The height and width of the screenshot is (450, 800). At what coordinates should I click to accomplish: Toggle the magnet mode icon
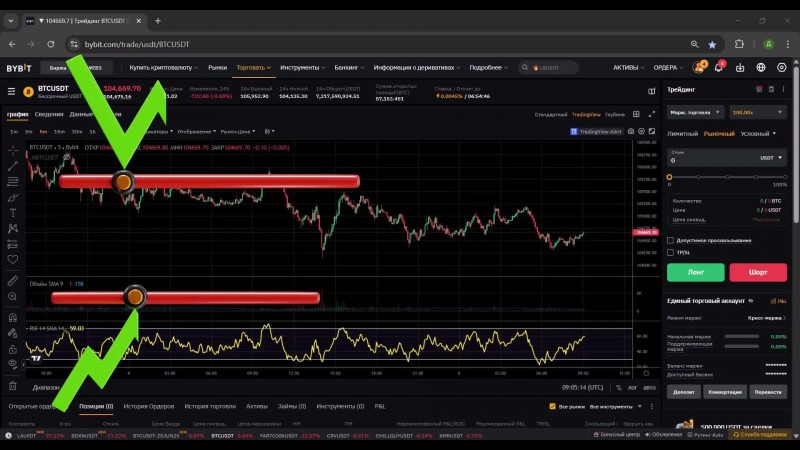pyautogui.click(x=13, y=317)
